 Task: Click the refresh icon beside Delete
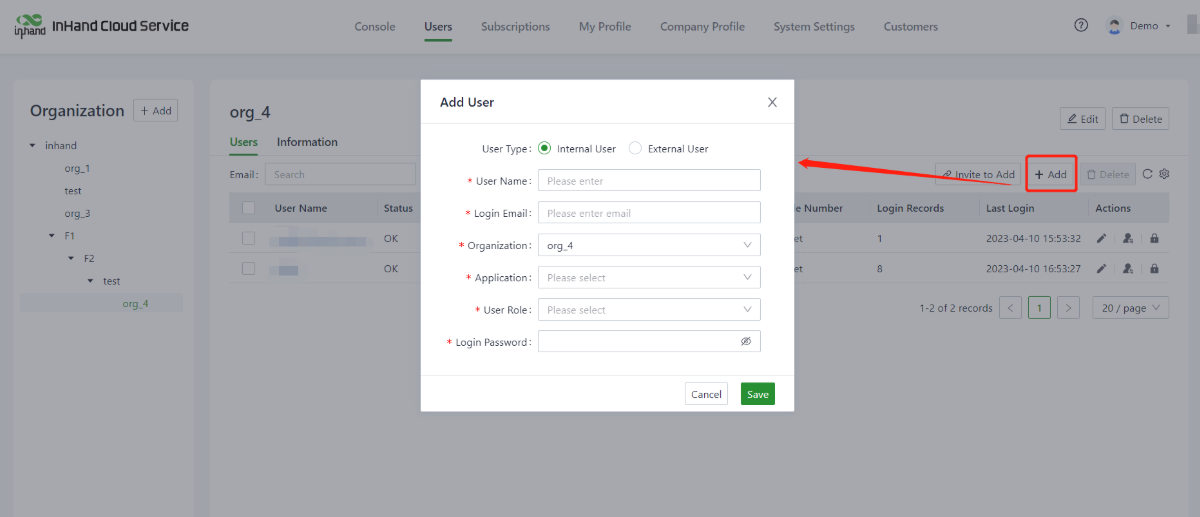pyautogui.click(x=1148, y=174)
